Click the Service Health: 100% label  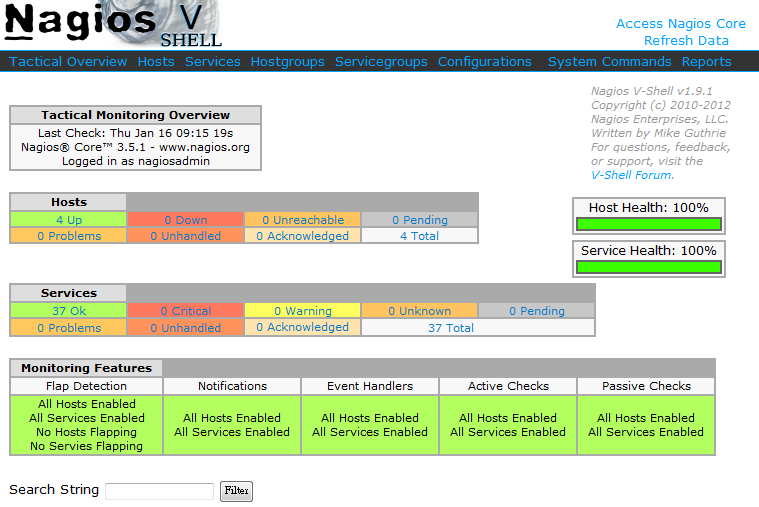[x=649, y=250]
